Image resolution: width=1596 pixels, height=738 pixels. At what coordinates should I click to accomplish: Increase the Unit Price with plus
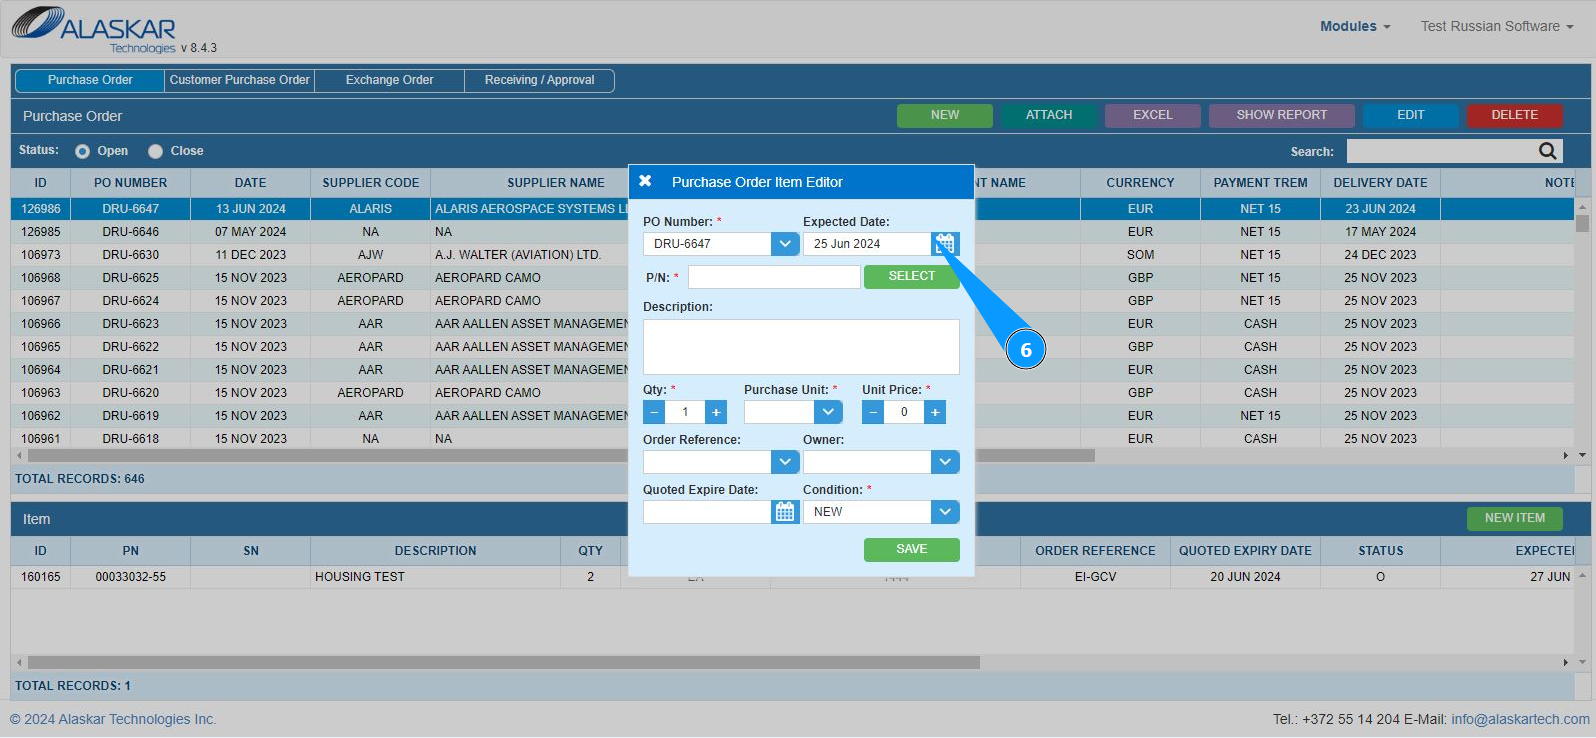click(935, 412)
